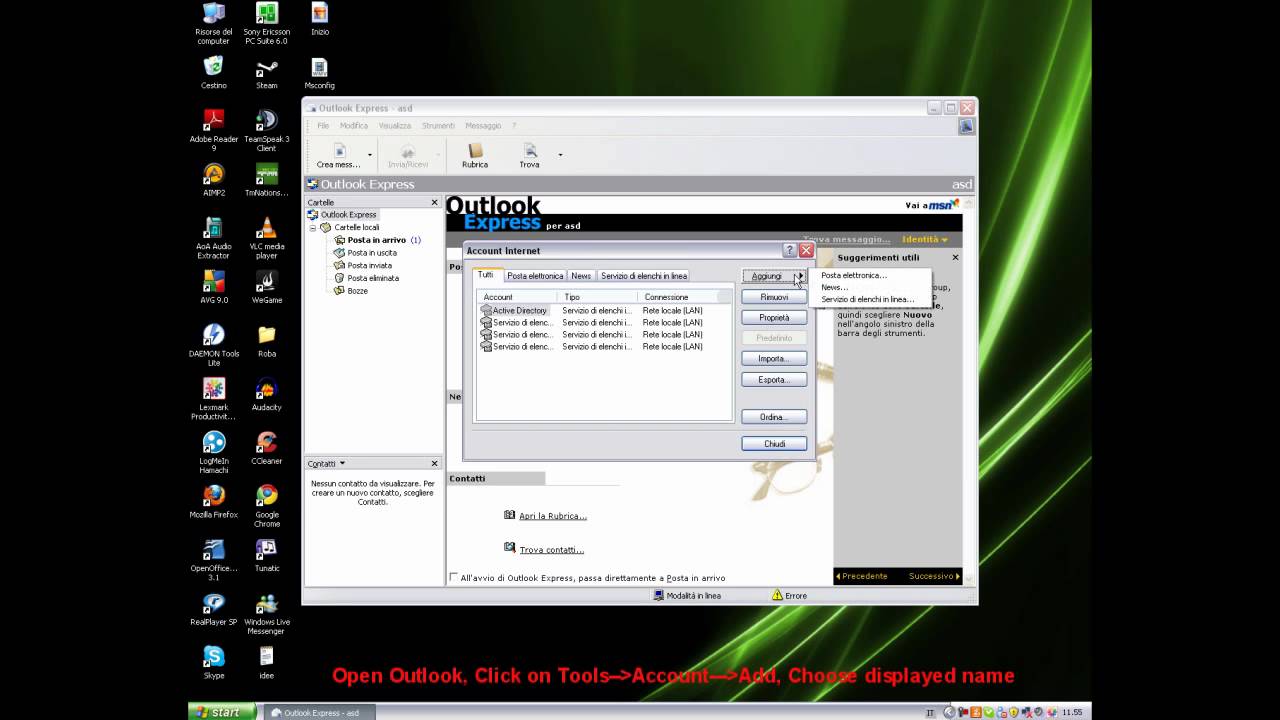Screen dimensions: 1280x720
Task: Collapse the Cartelle locali tree node
Action: [313, 227]
